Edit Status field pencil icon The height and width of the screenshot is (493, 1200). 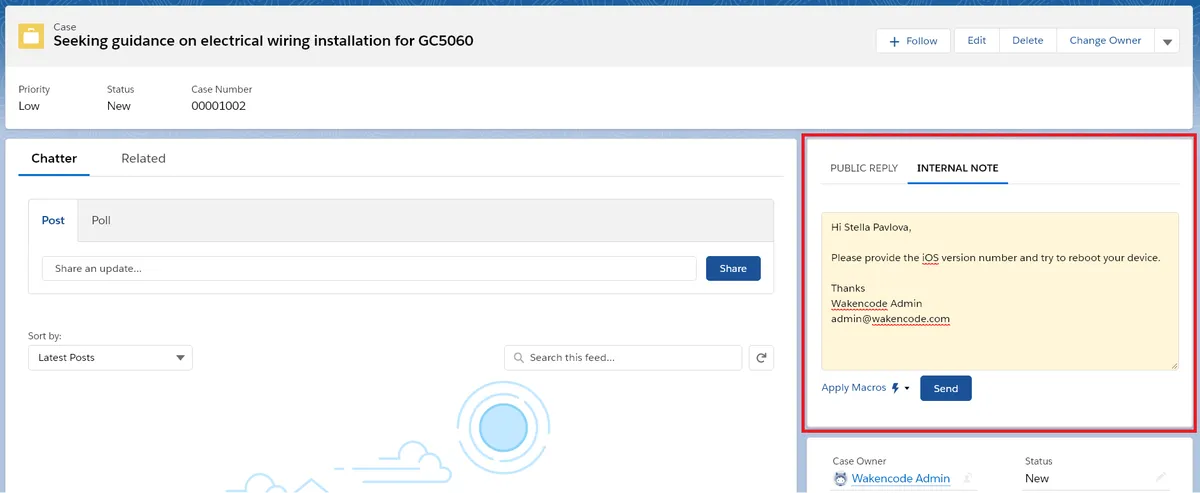[x=1161, y=478]
